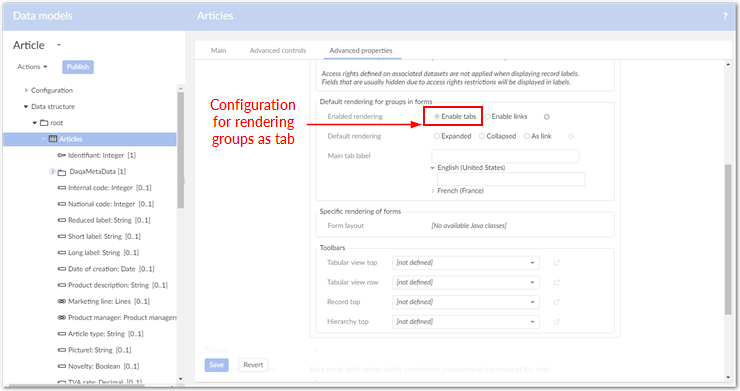Expand the Configuration tree node
Image resolution: width=740 pixels, height=391 pixels.
[x=26, y=90]
